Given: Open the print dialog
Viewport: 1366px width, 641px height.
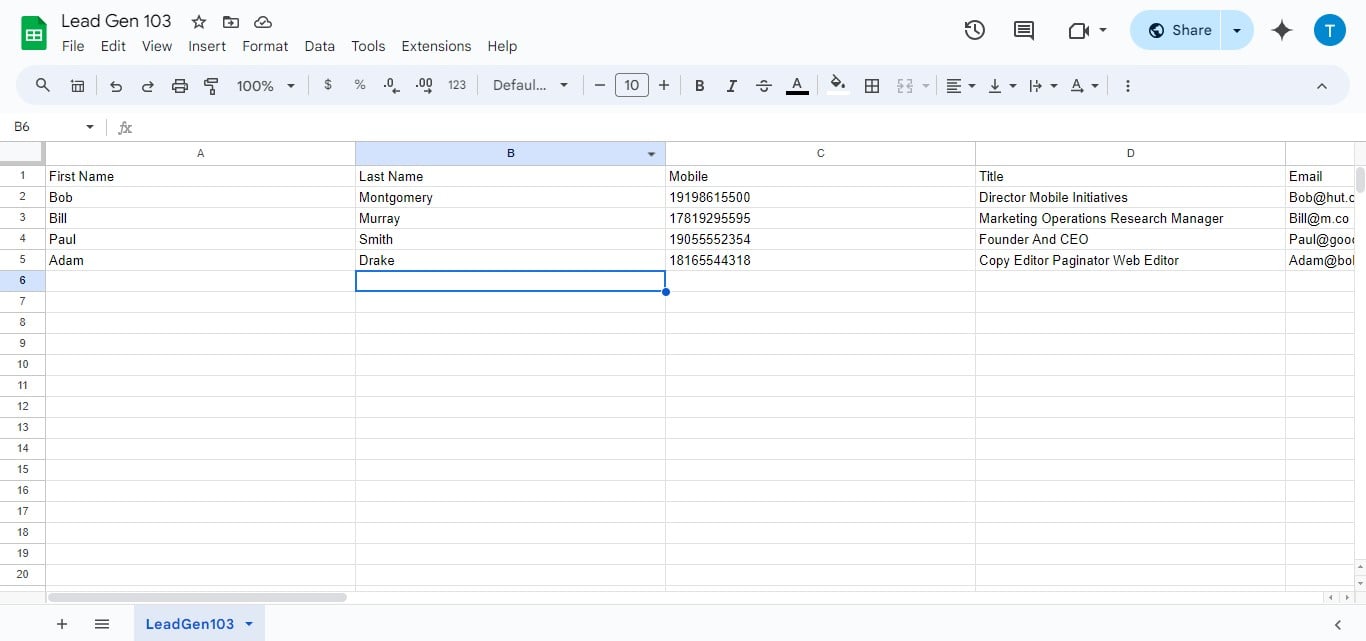Looking at the screenshot, I should (179, 85).
